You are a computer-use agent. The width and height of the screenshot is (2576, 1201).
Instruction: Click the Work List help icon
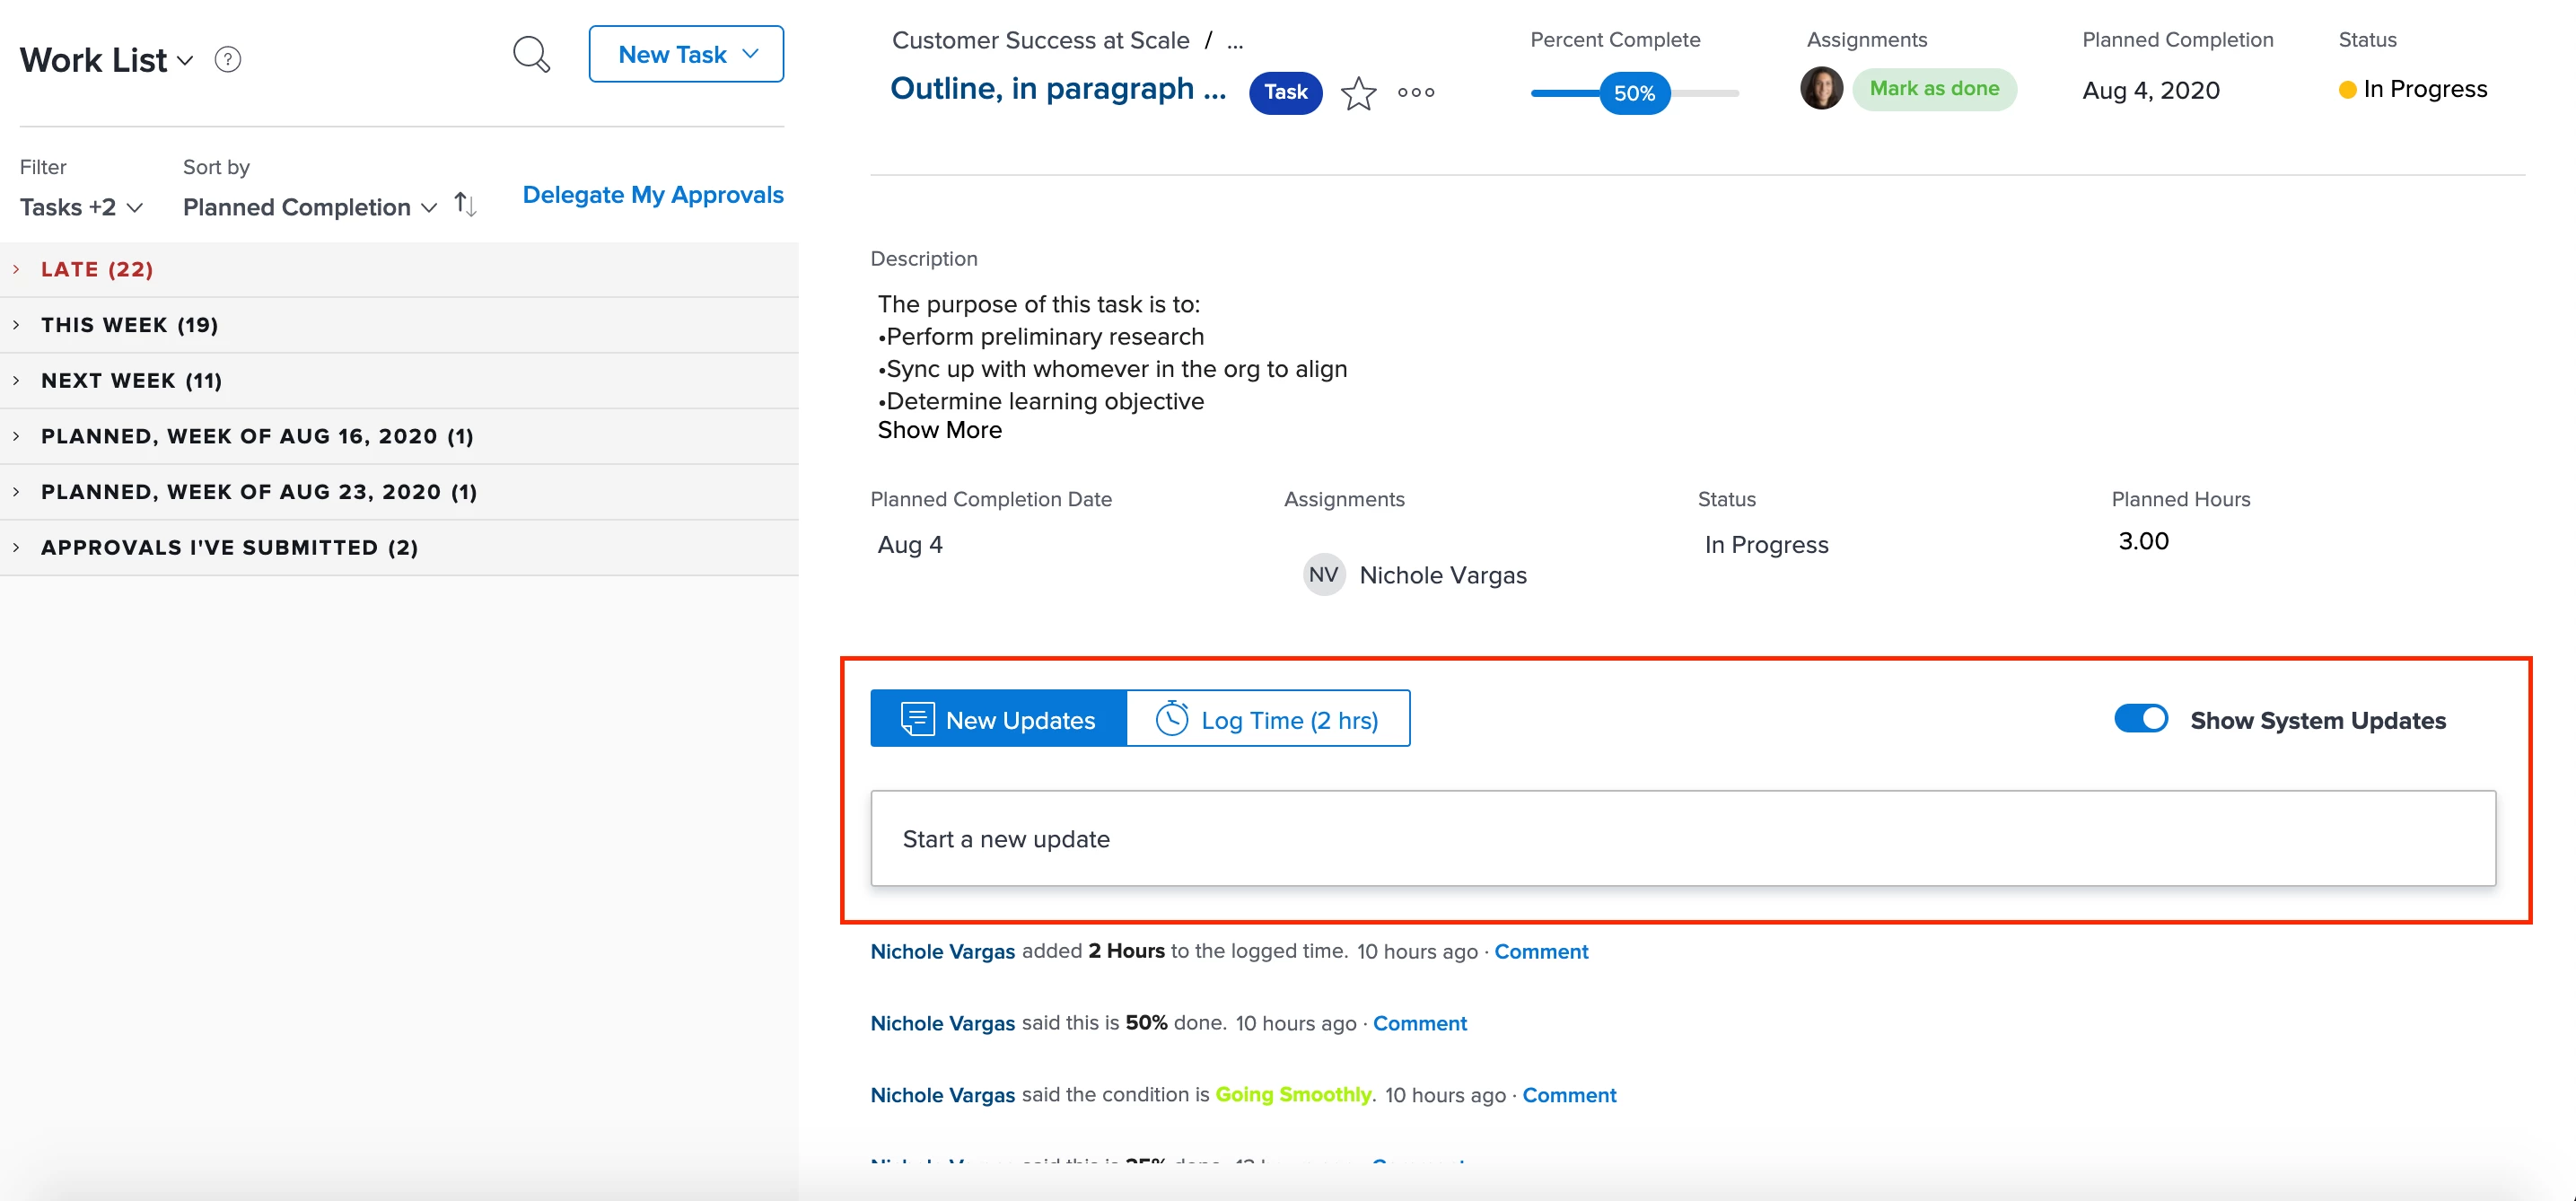click(228, 60)
